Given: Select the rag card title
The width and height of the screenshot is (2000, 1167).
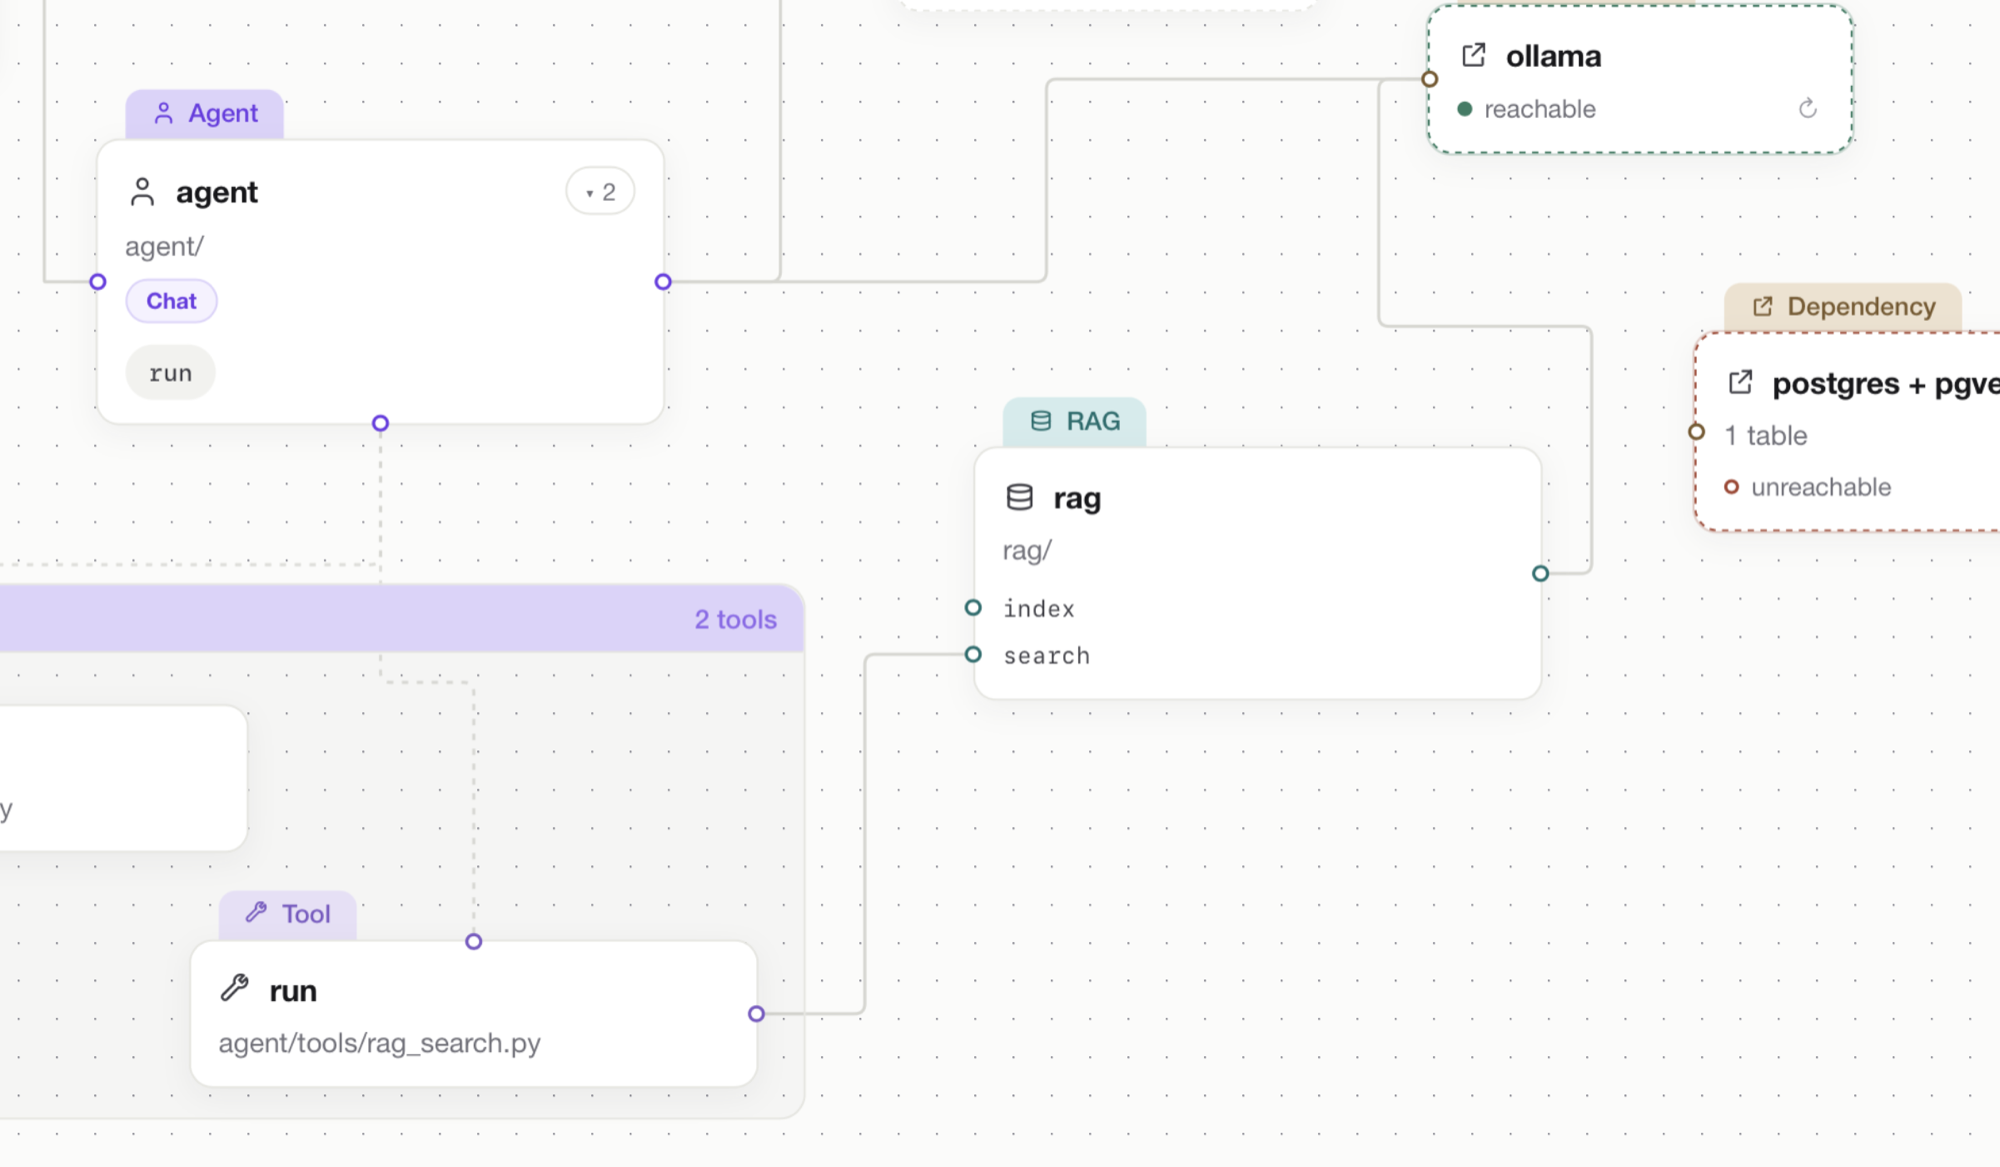Looking at the screenshot, I should tap(1077, 498).
